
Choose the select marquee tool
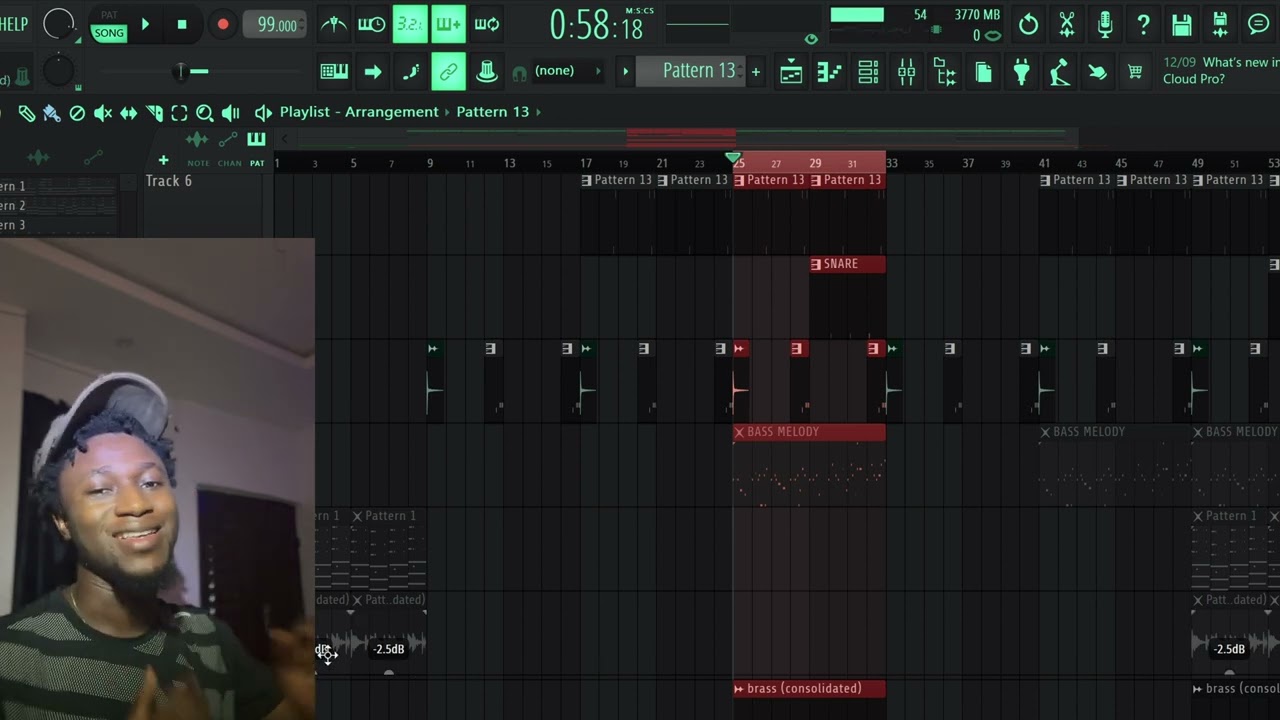pyautogui.click(x=179, y=113)
